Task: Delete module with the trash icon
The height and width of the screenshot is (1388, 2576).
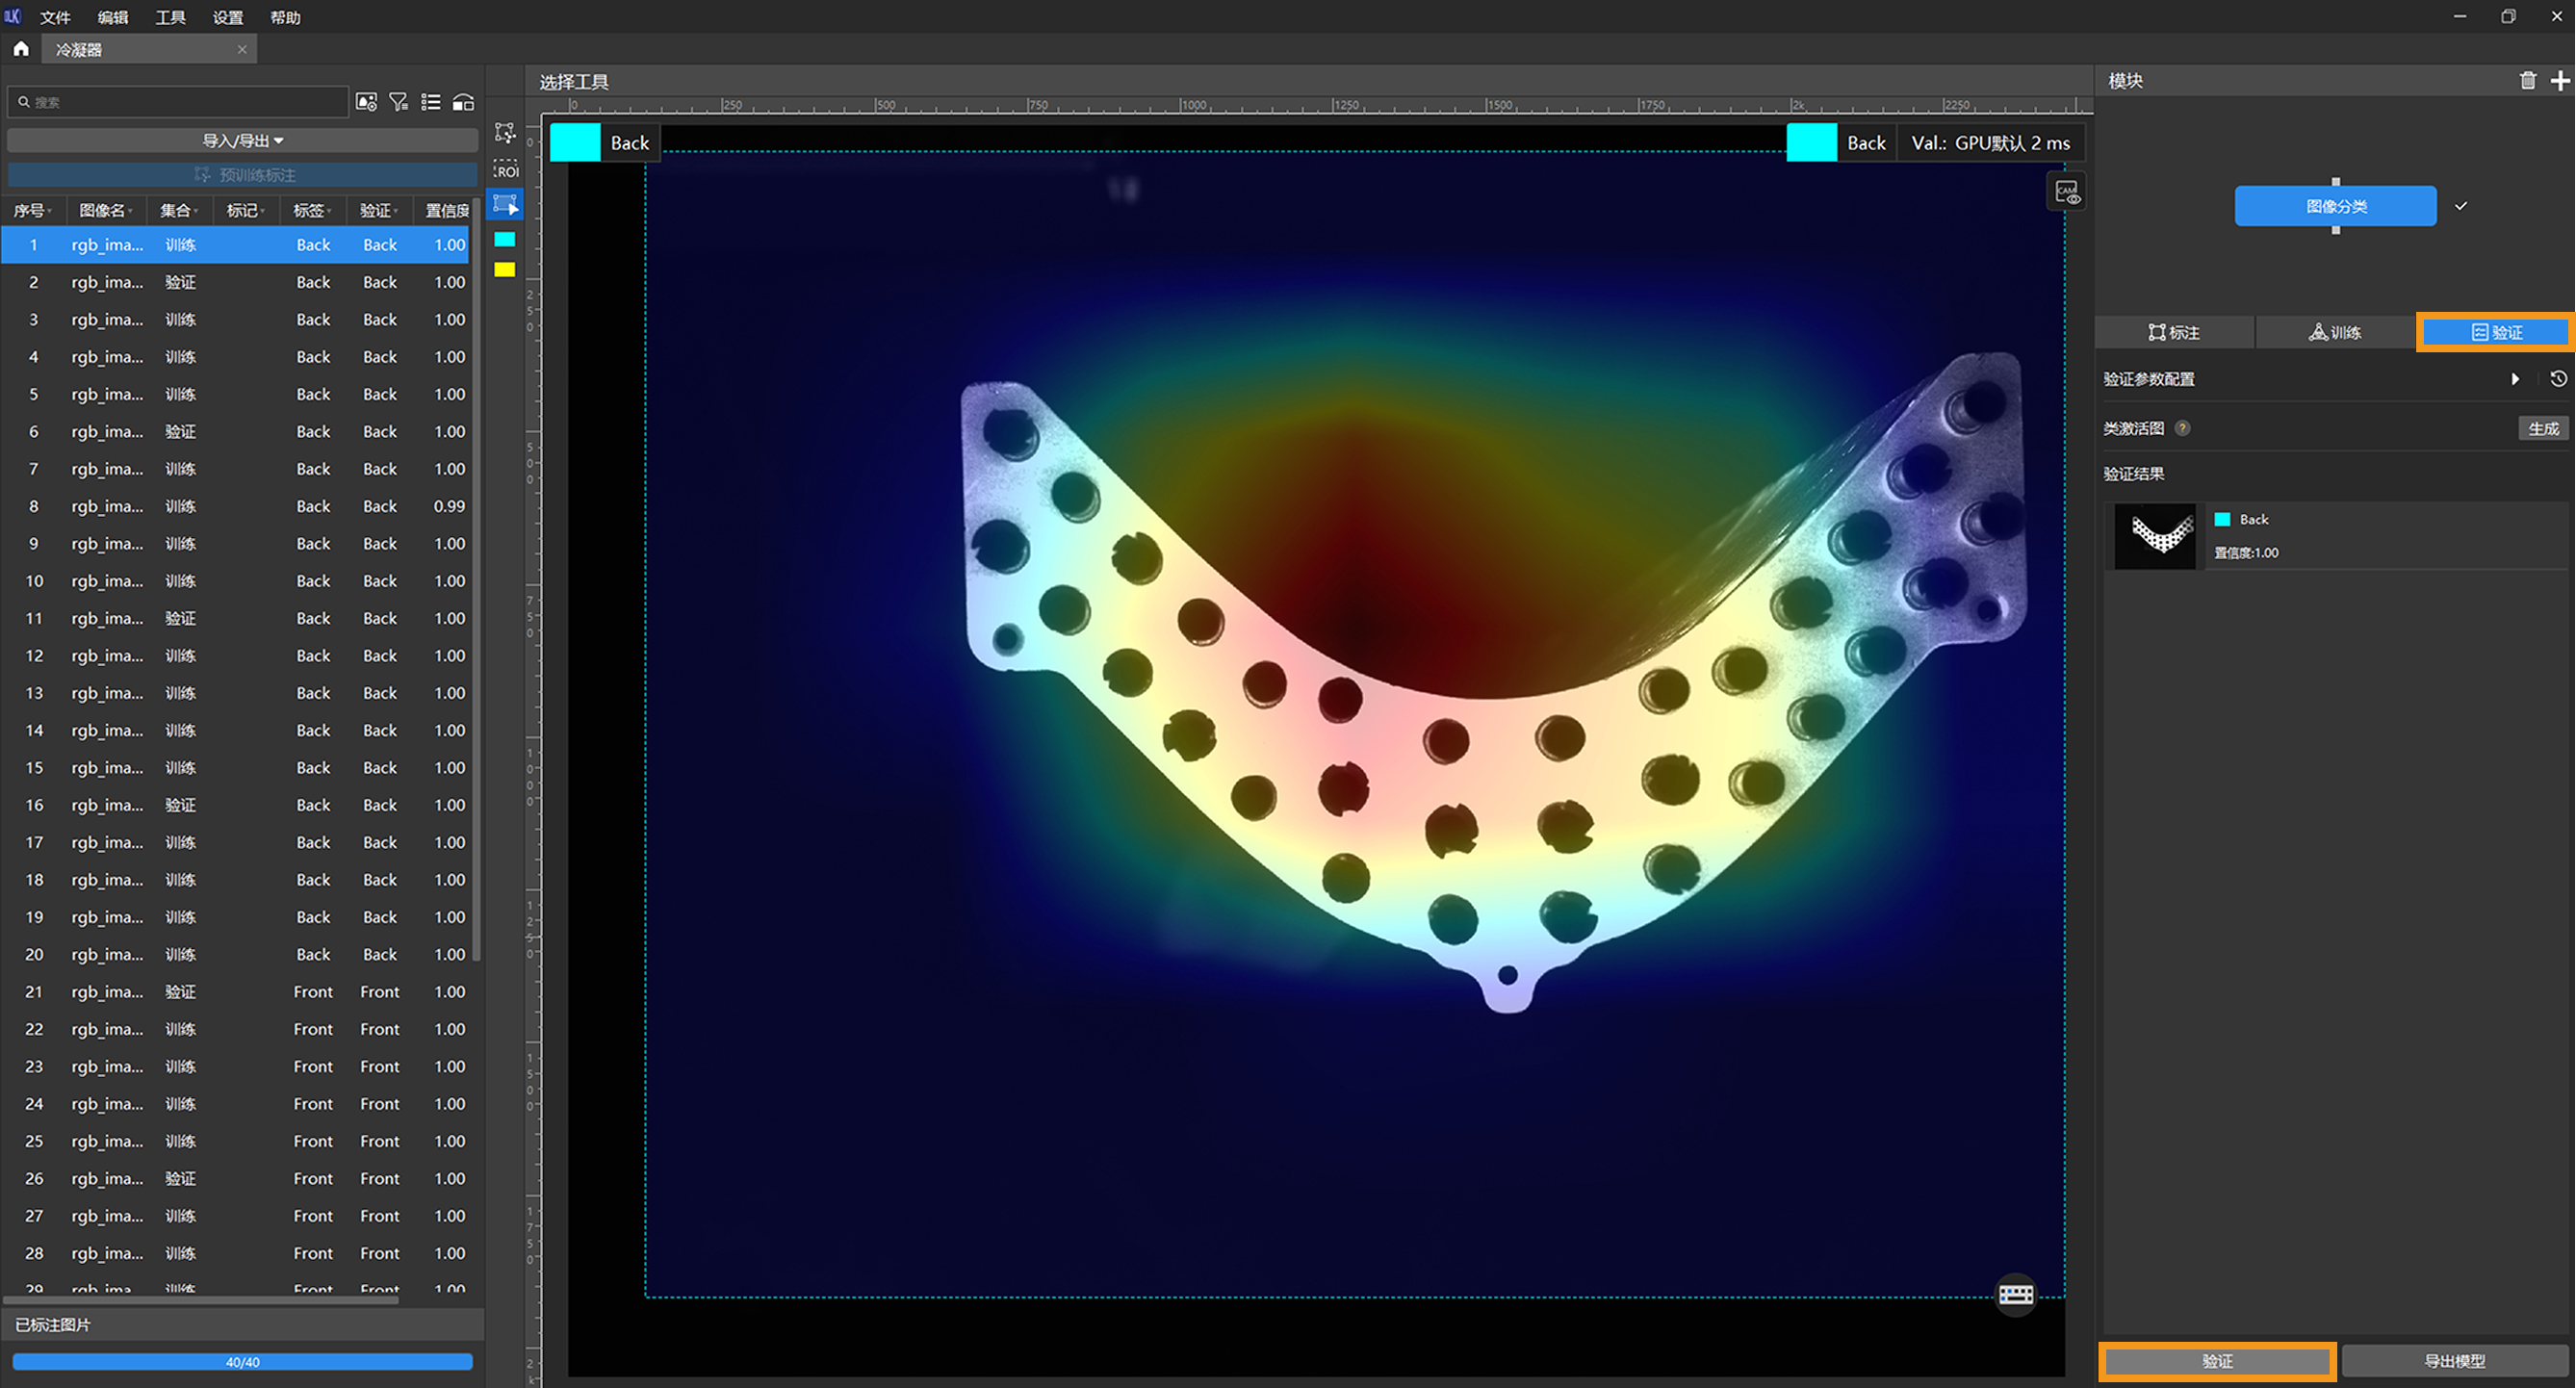Action: [2527, 81]
